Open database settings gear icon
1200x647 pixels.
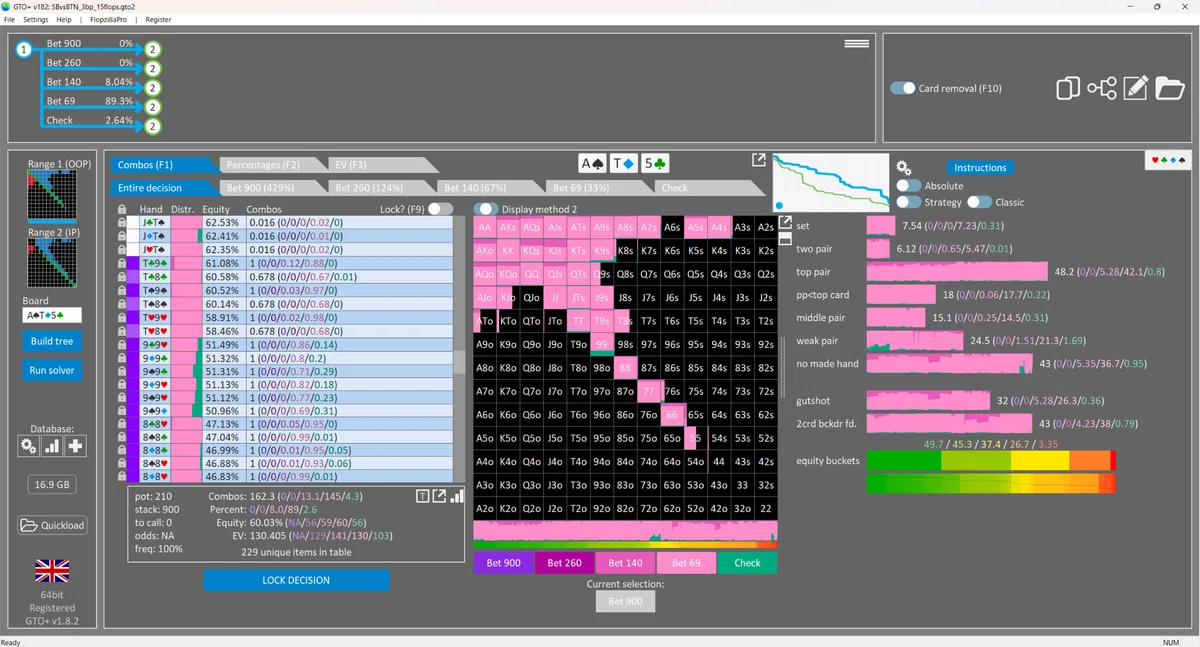(x=29, y=446)
